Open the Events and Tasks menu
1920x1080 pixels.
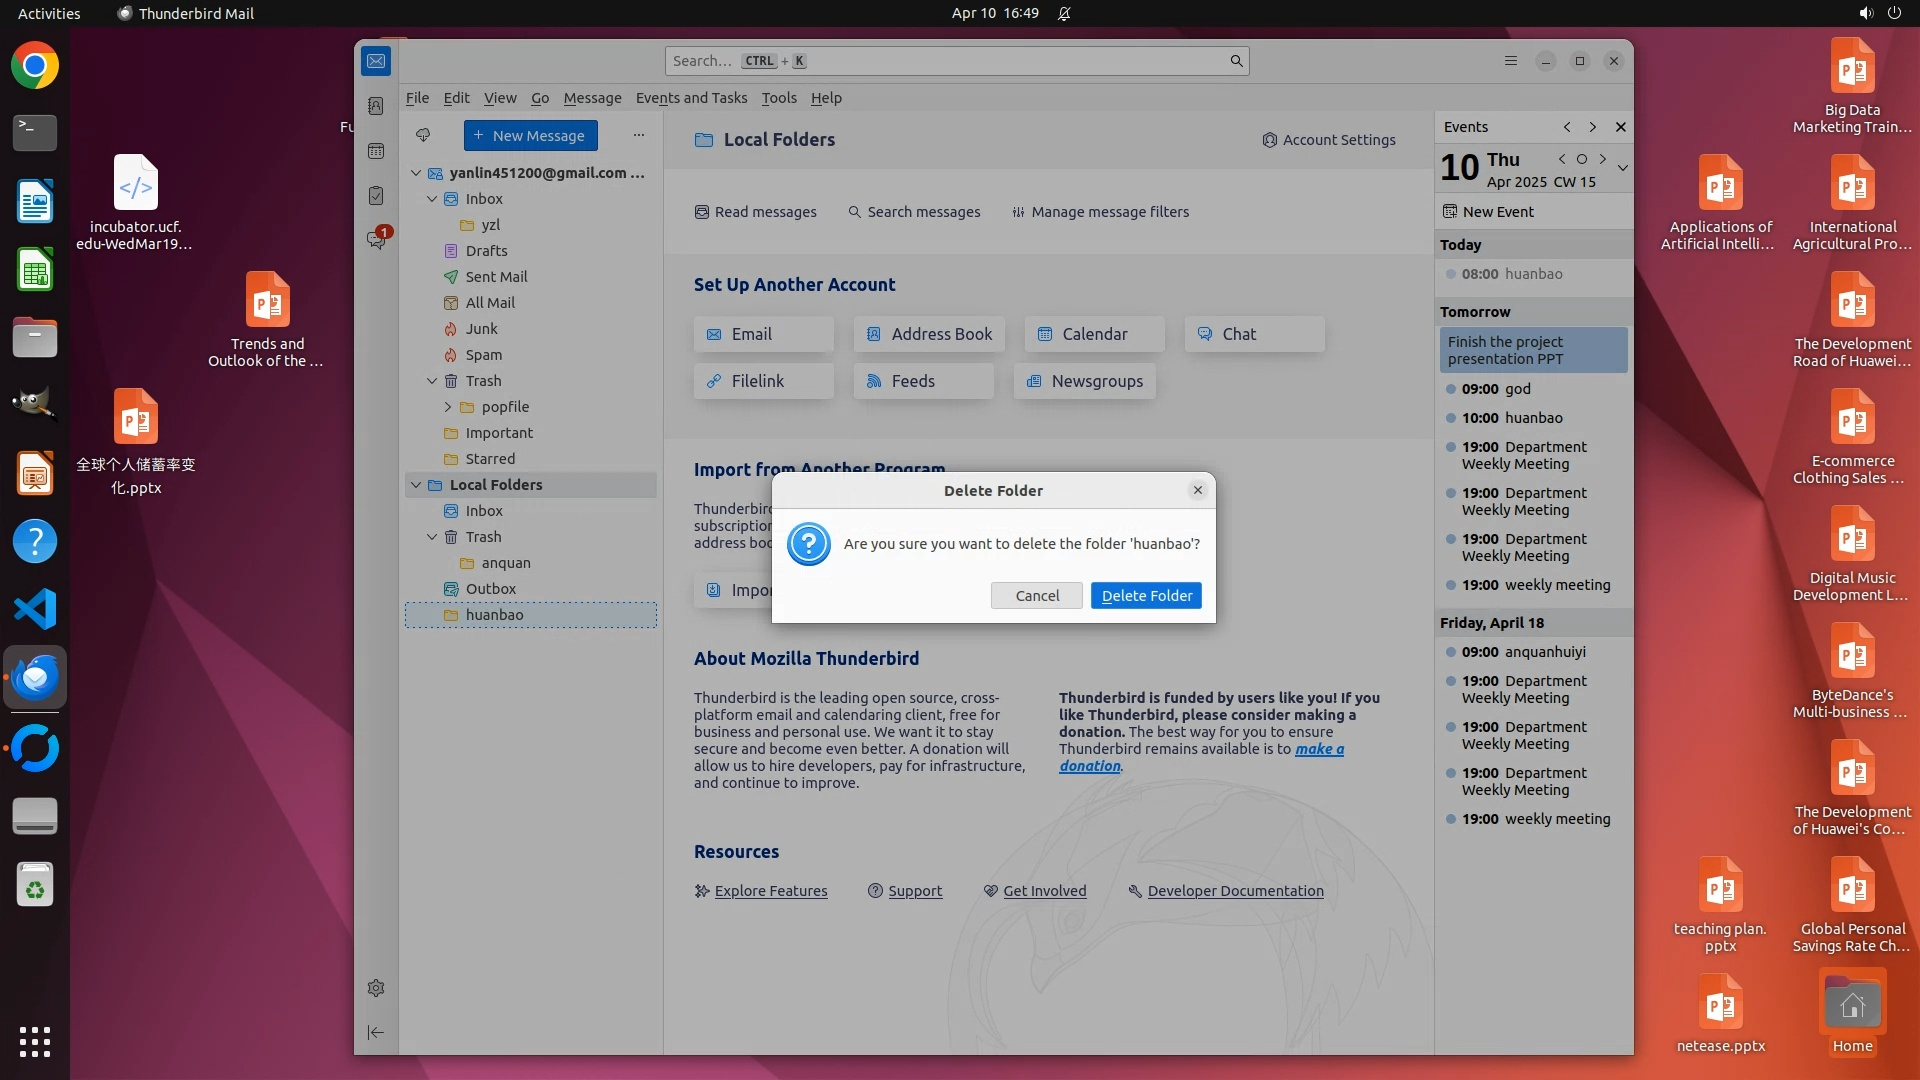pos(691,98)
